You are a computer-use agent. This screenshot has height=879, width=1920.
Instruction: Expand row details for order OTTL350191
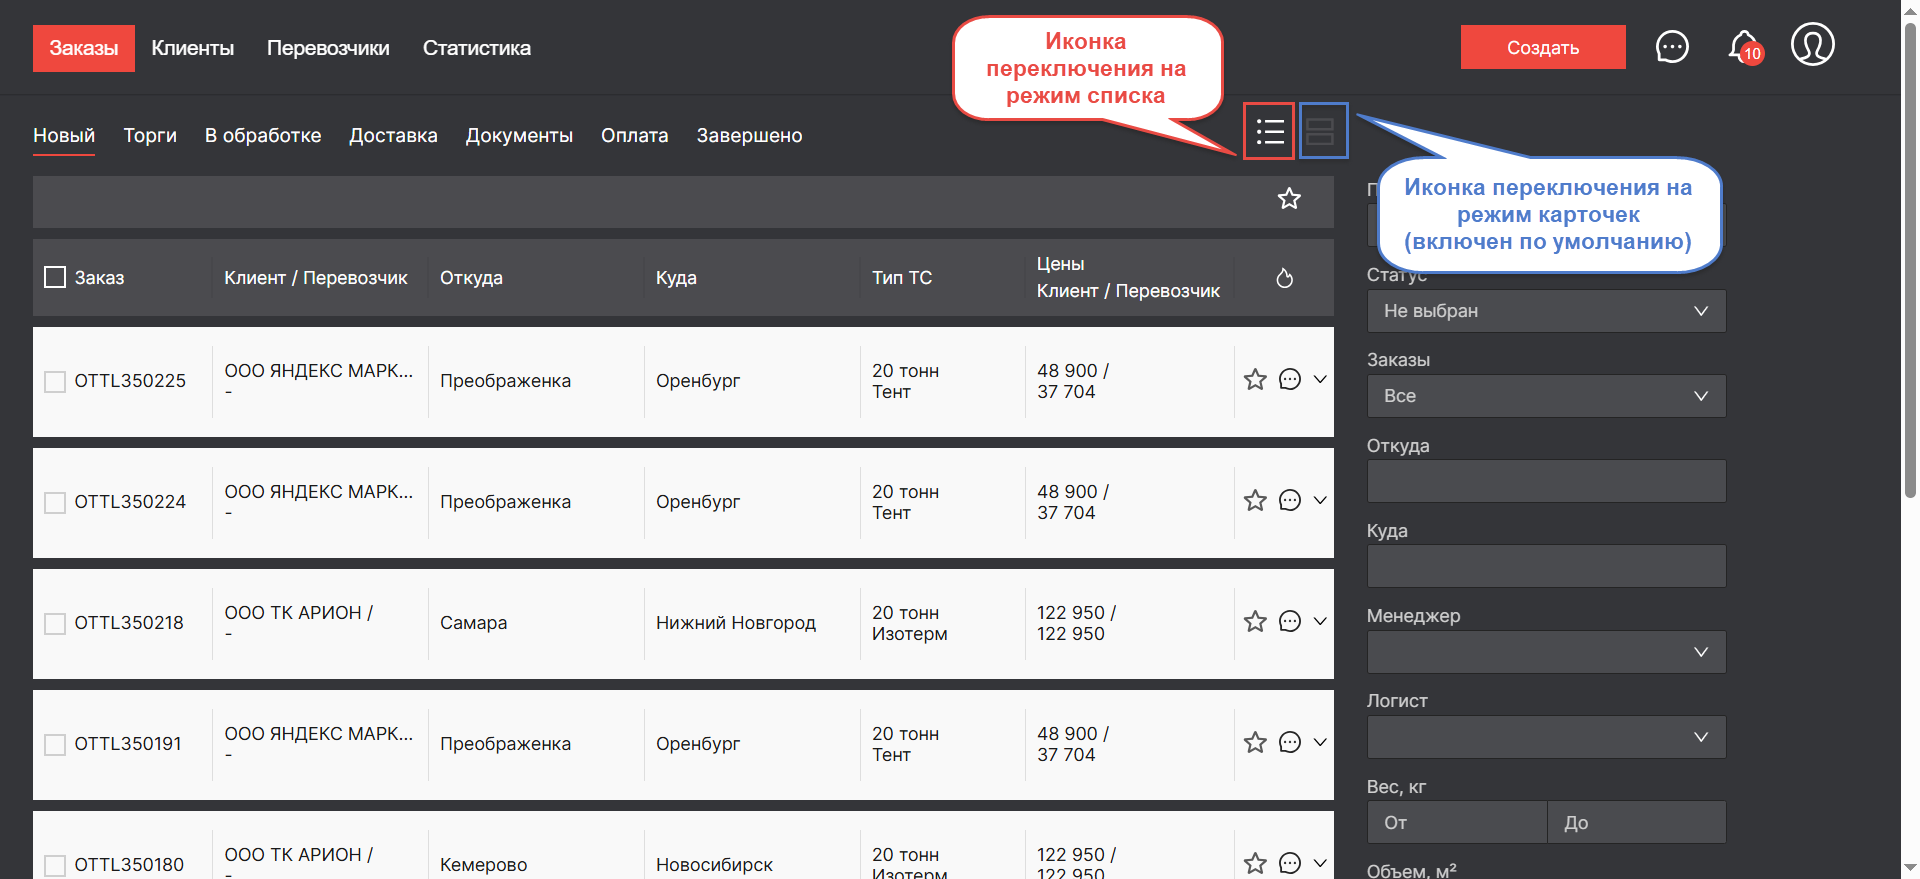(x=1320, y=742)
